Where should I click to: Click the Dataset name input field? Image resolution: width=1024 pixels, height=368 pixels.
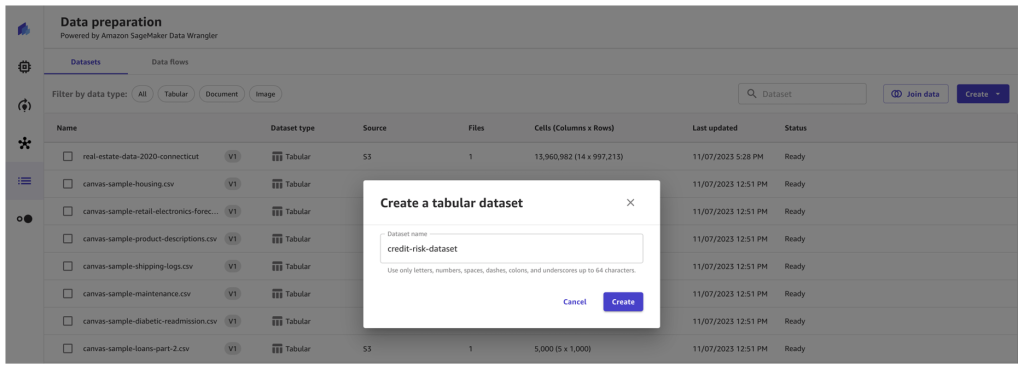pyautogui.click(x=511, y=249)
